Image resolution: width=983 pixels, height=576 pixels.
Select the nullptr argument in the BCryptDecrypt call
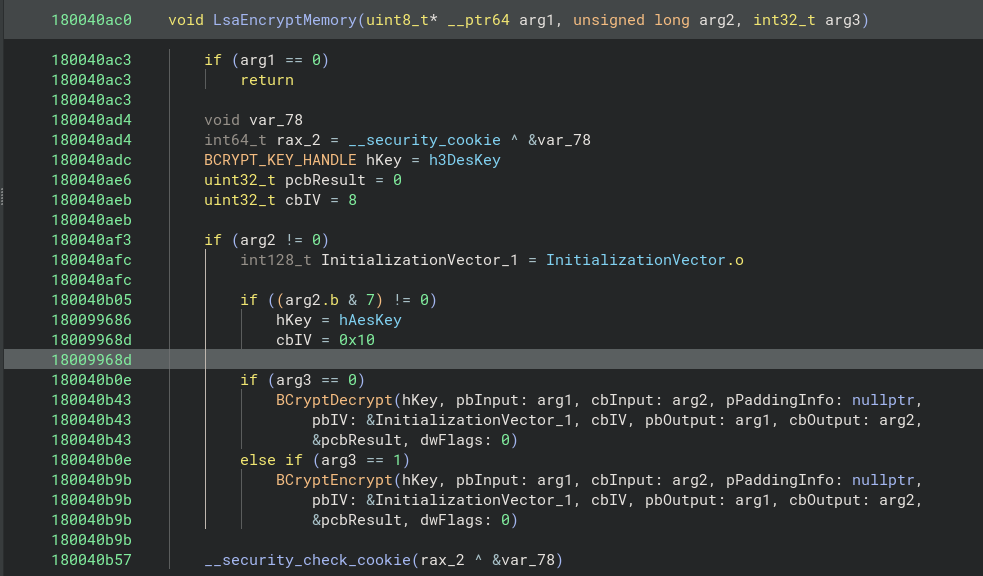coord(883,400)
